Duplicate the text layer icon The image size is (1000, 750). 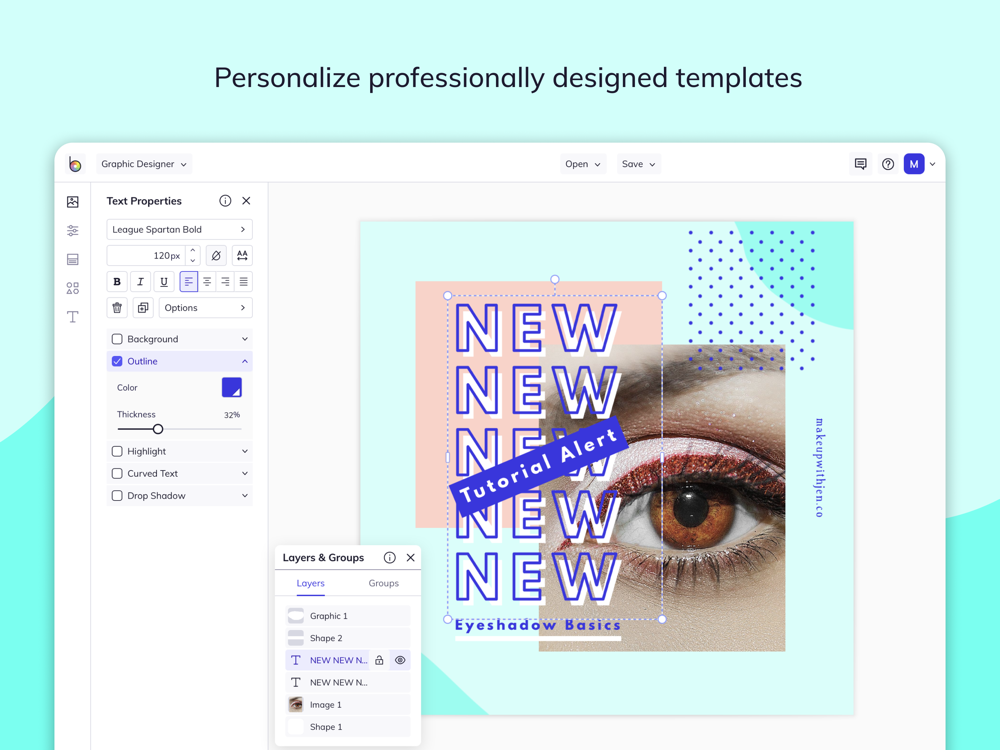[x=143, y=308]
